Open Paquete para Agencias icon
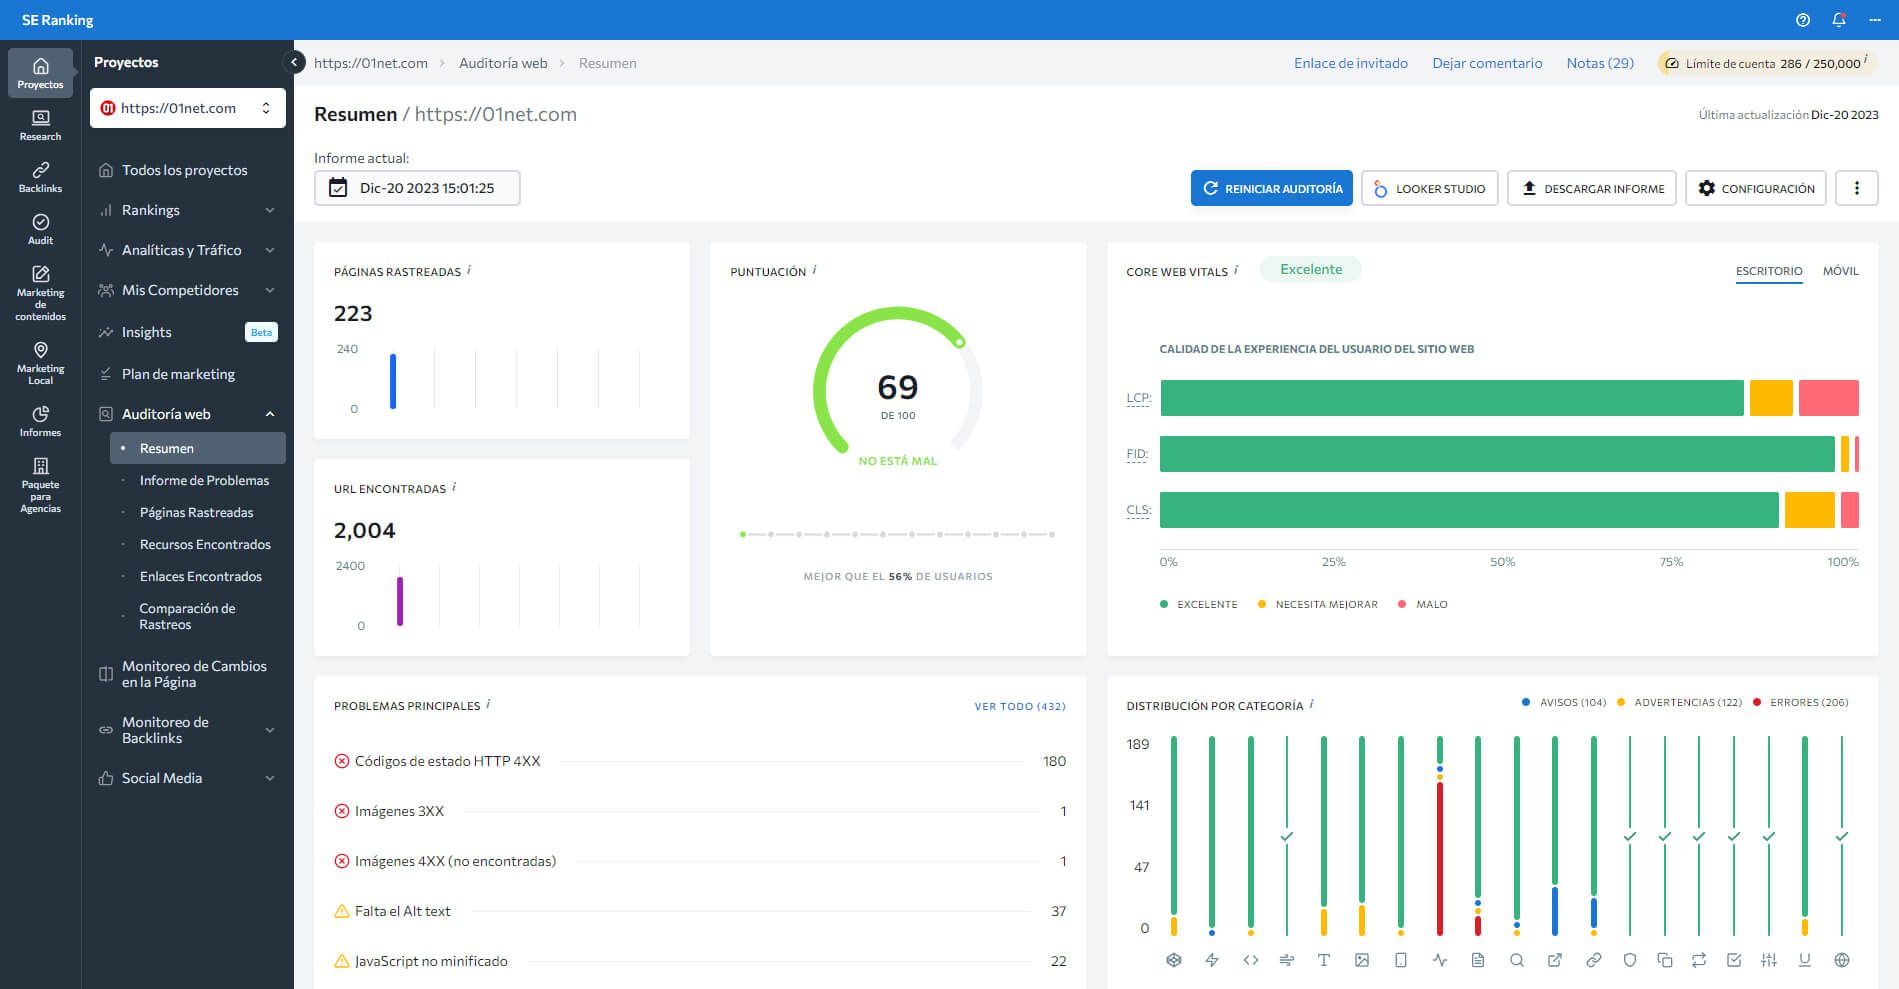 click(x=40, y=485)
